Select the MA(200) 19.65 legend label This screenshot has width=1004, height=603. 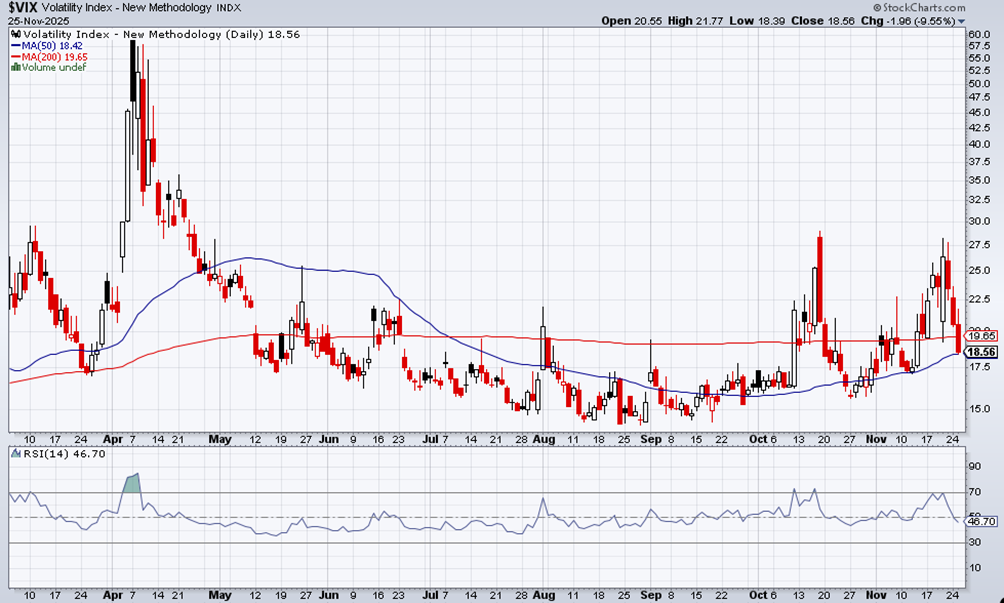pos(55,57)
